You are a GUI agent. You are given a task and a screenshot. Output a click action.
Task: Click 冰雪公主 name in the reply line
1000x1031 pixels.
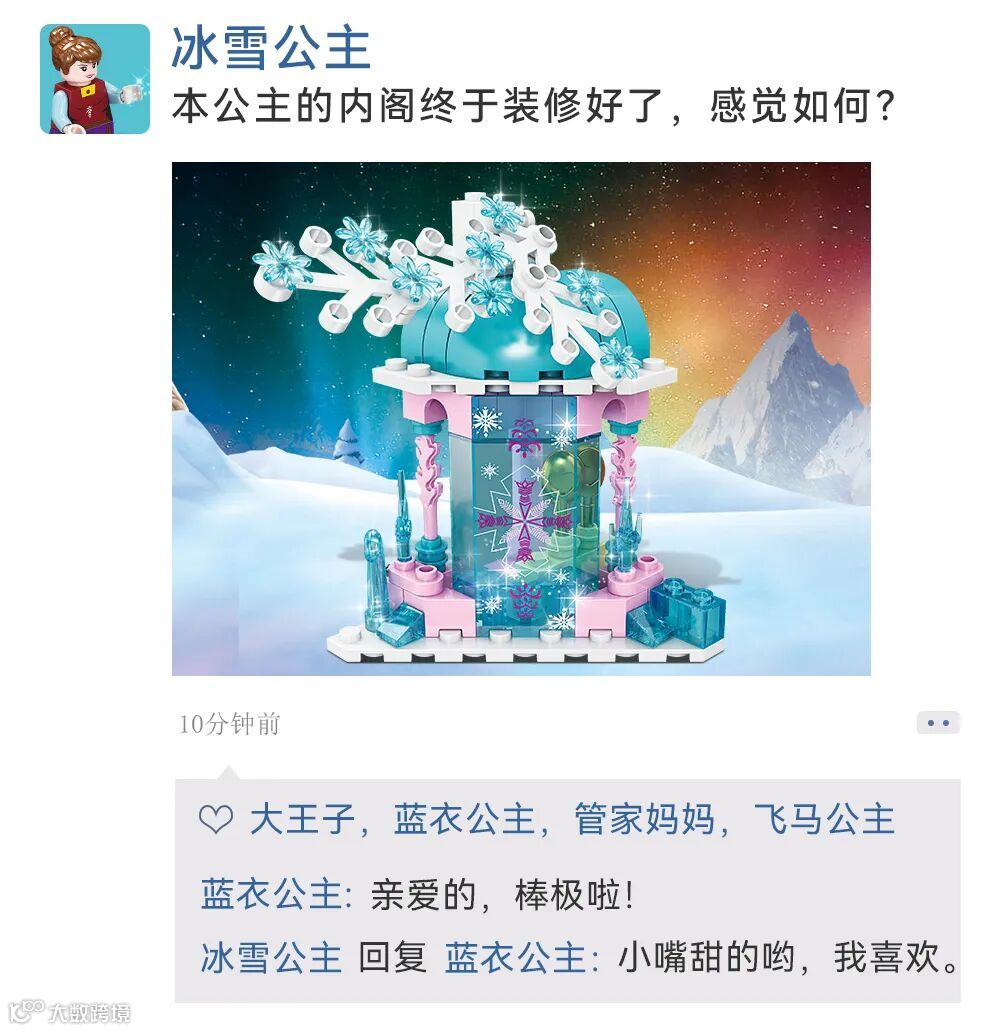coord(271,957)
